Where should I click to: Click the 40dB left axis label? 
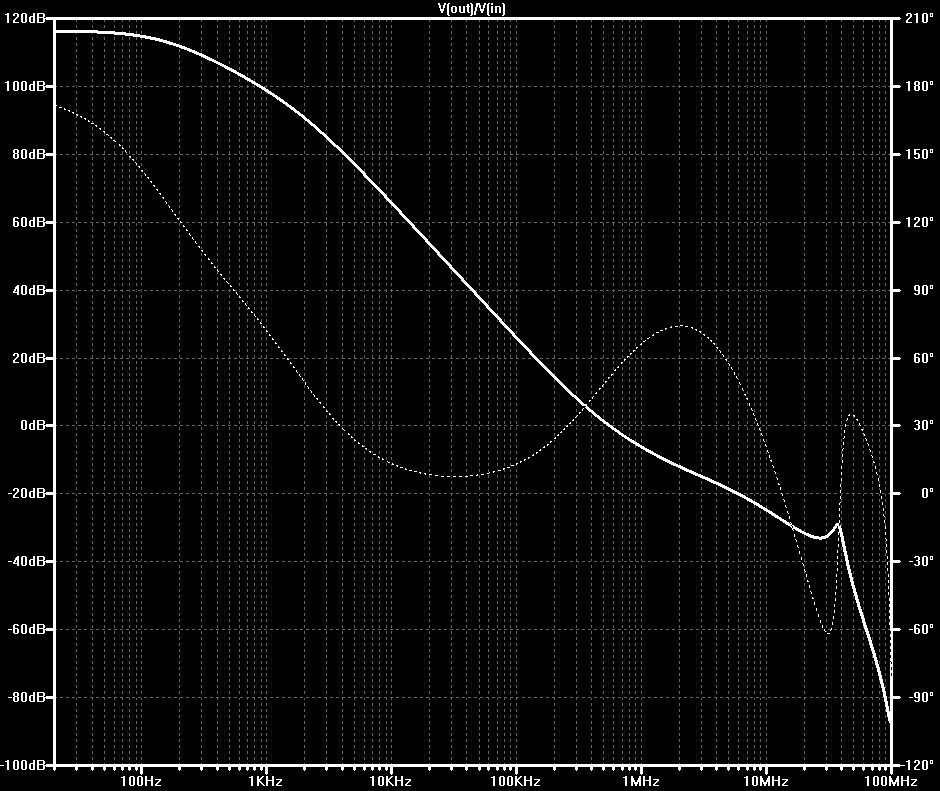click(x=28, y=290)
